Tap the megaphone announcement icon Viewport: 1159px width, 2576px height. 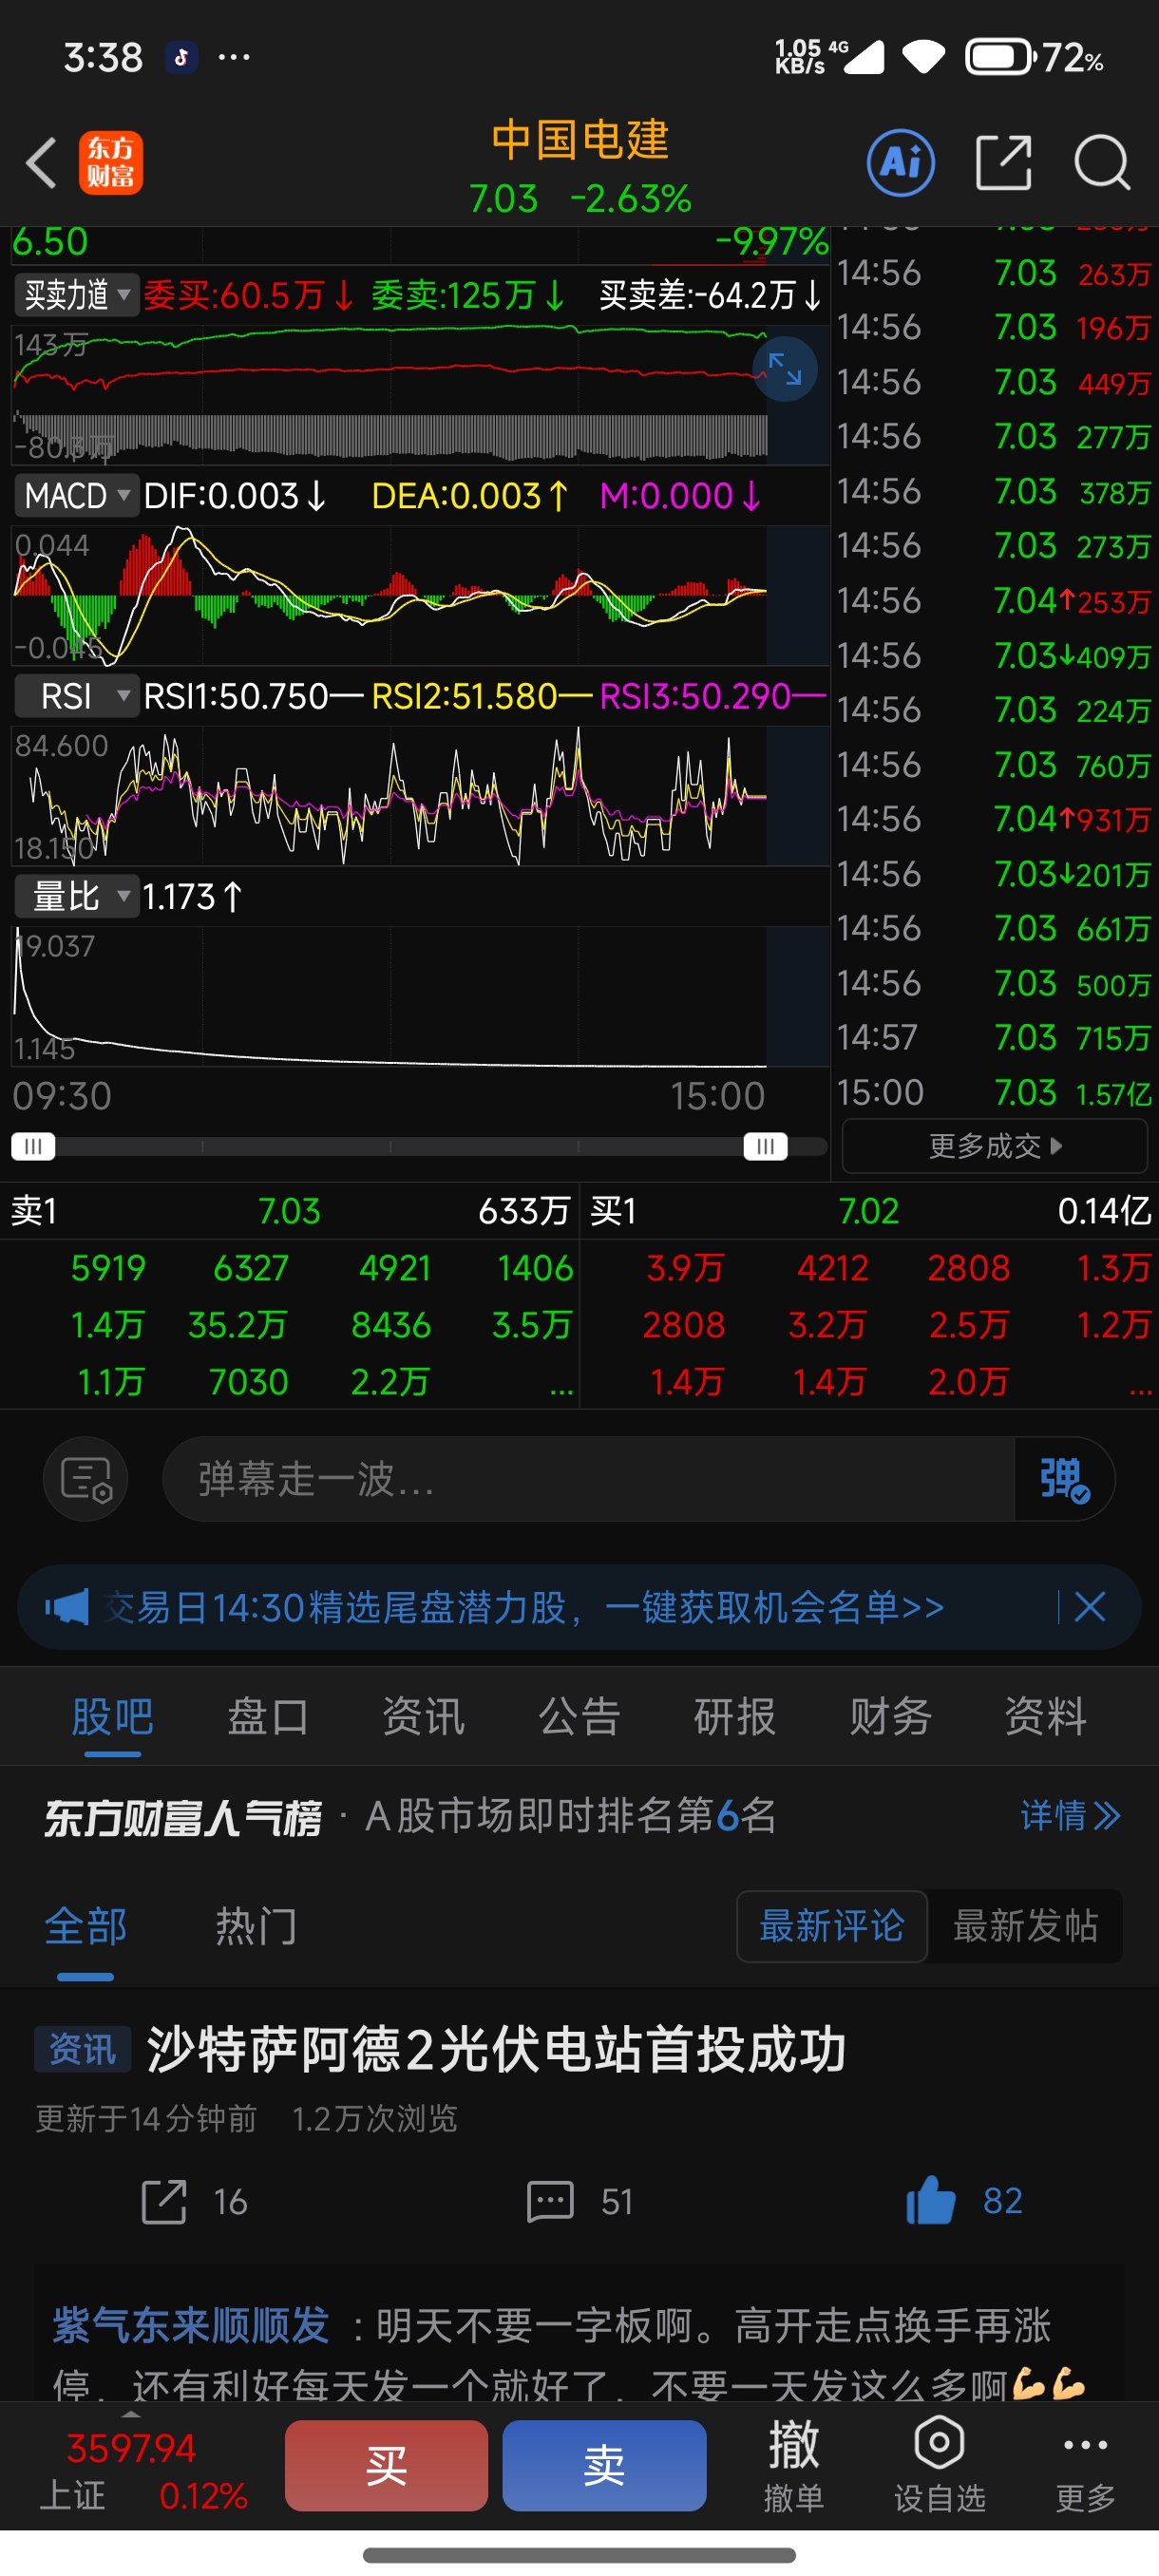[67, 1607]
